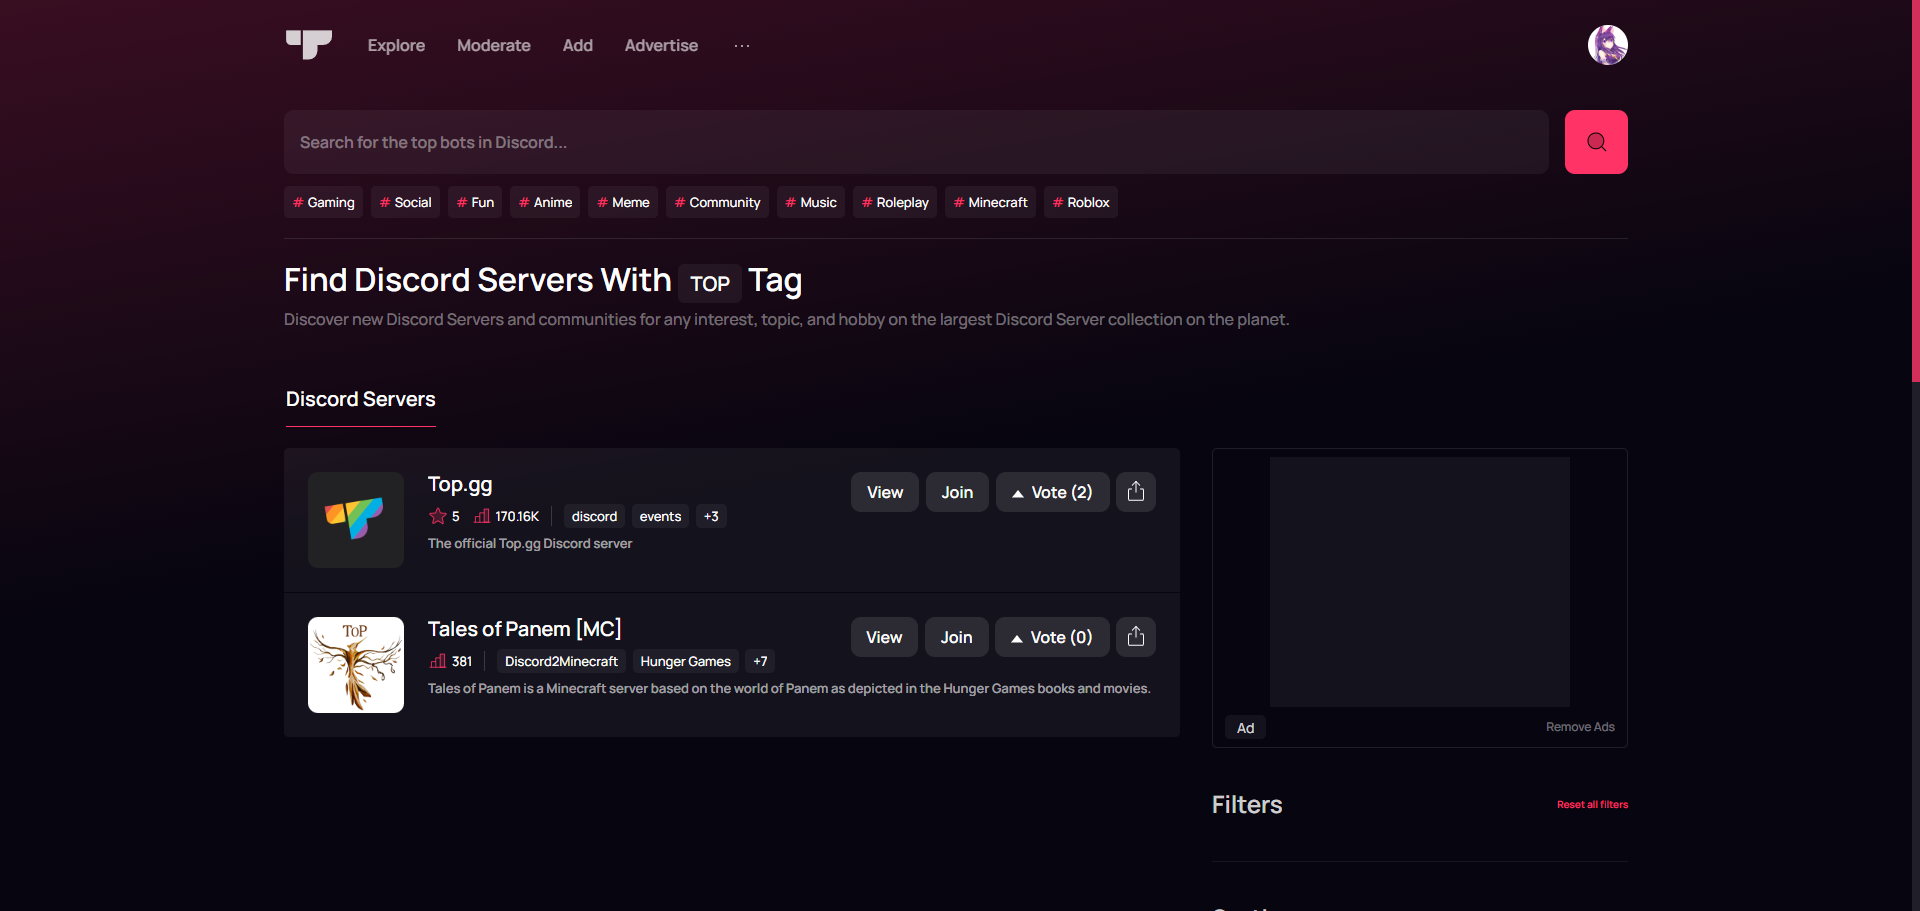This screenshot has width=1920, height=911.
Task: Join the Top.gg server
Action: point(957,492)
